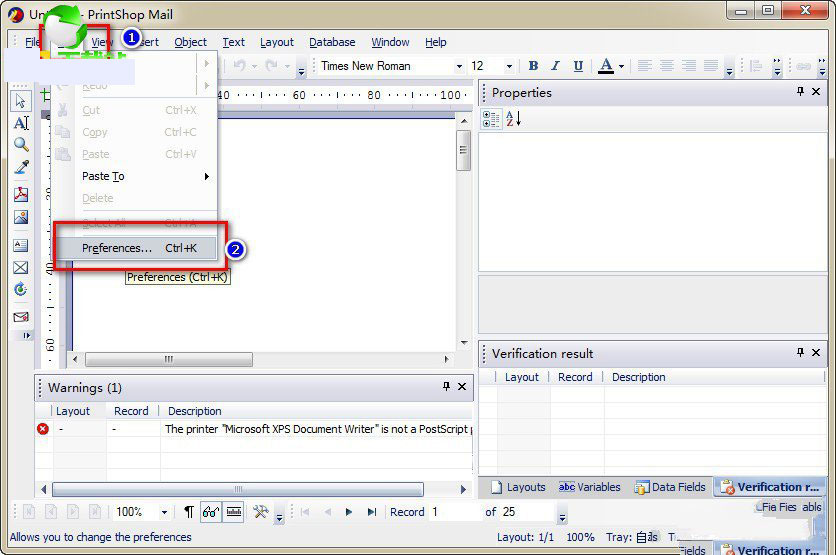The width and height of the screenshot is (836, 555).
Task: Switch to the Layouts tab
Action: click(x=518, y=487)
